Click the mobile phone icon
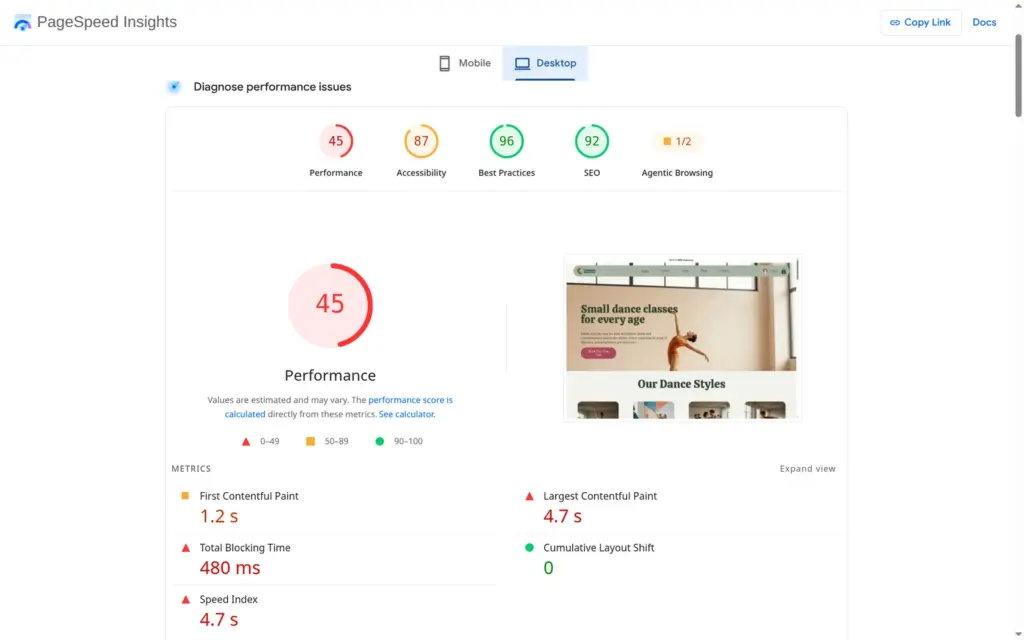 (445, 63)
